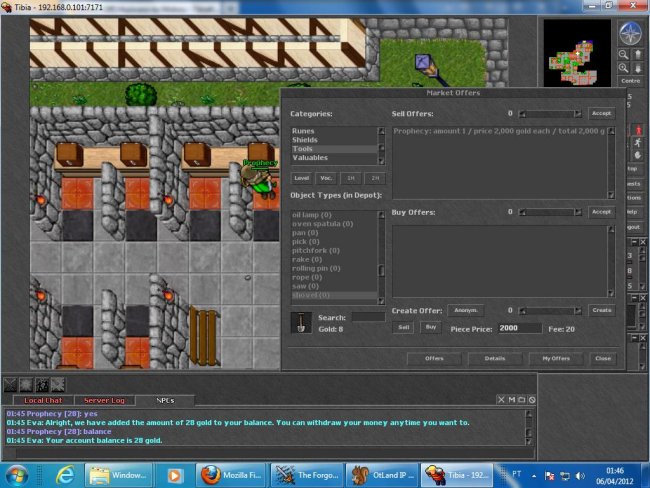Adjust the Buy Offers amount slider
The width and height of the screenshot is (650, 488).
tap(550, 212)
